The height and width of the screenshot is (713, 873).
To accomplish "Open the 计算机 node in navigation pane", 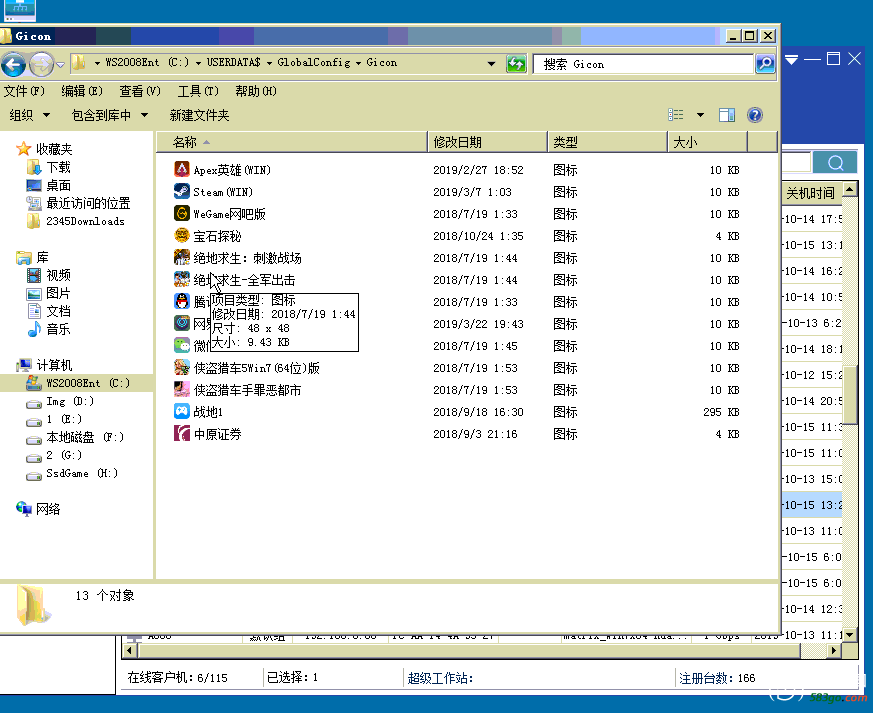I will coord(45,365).
